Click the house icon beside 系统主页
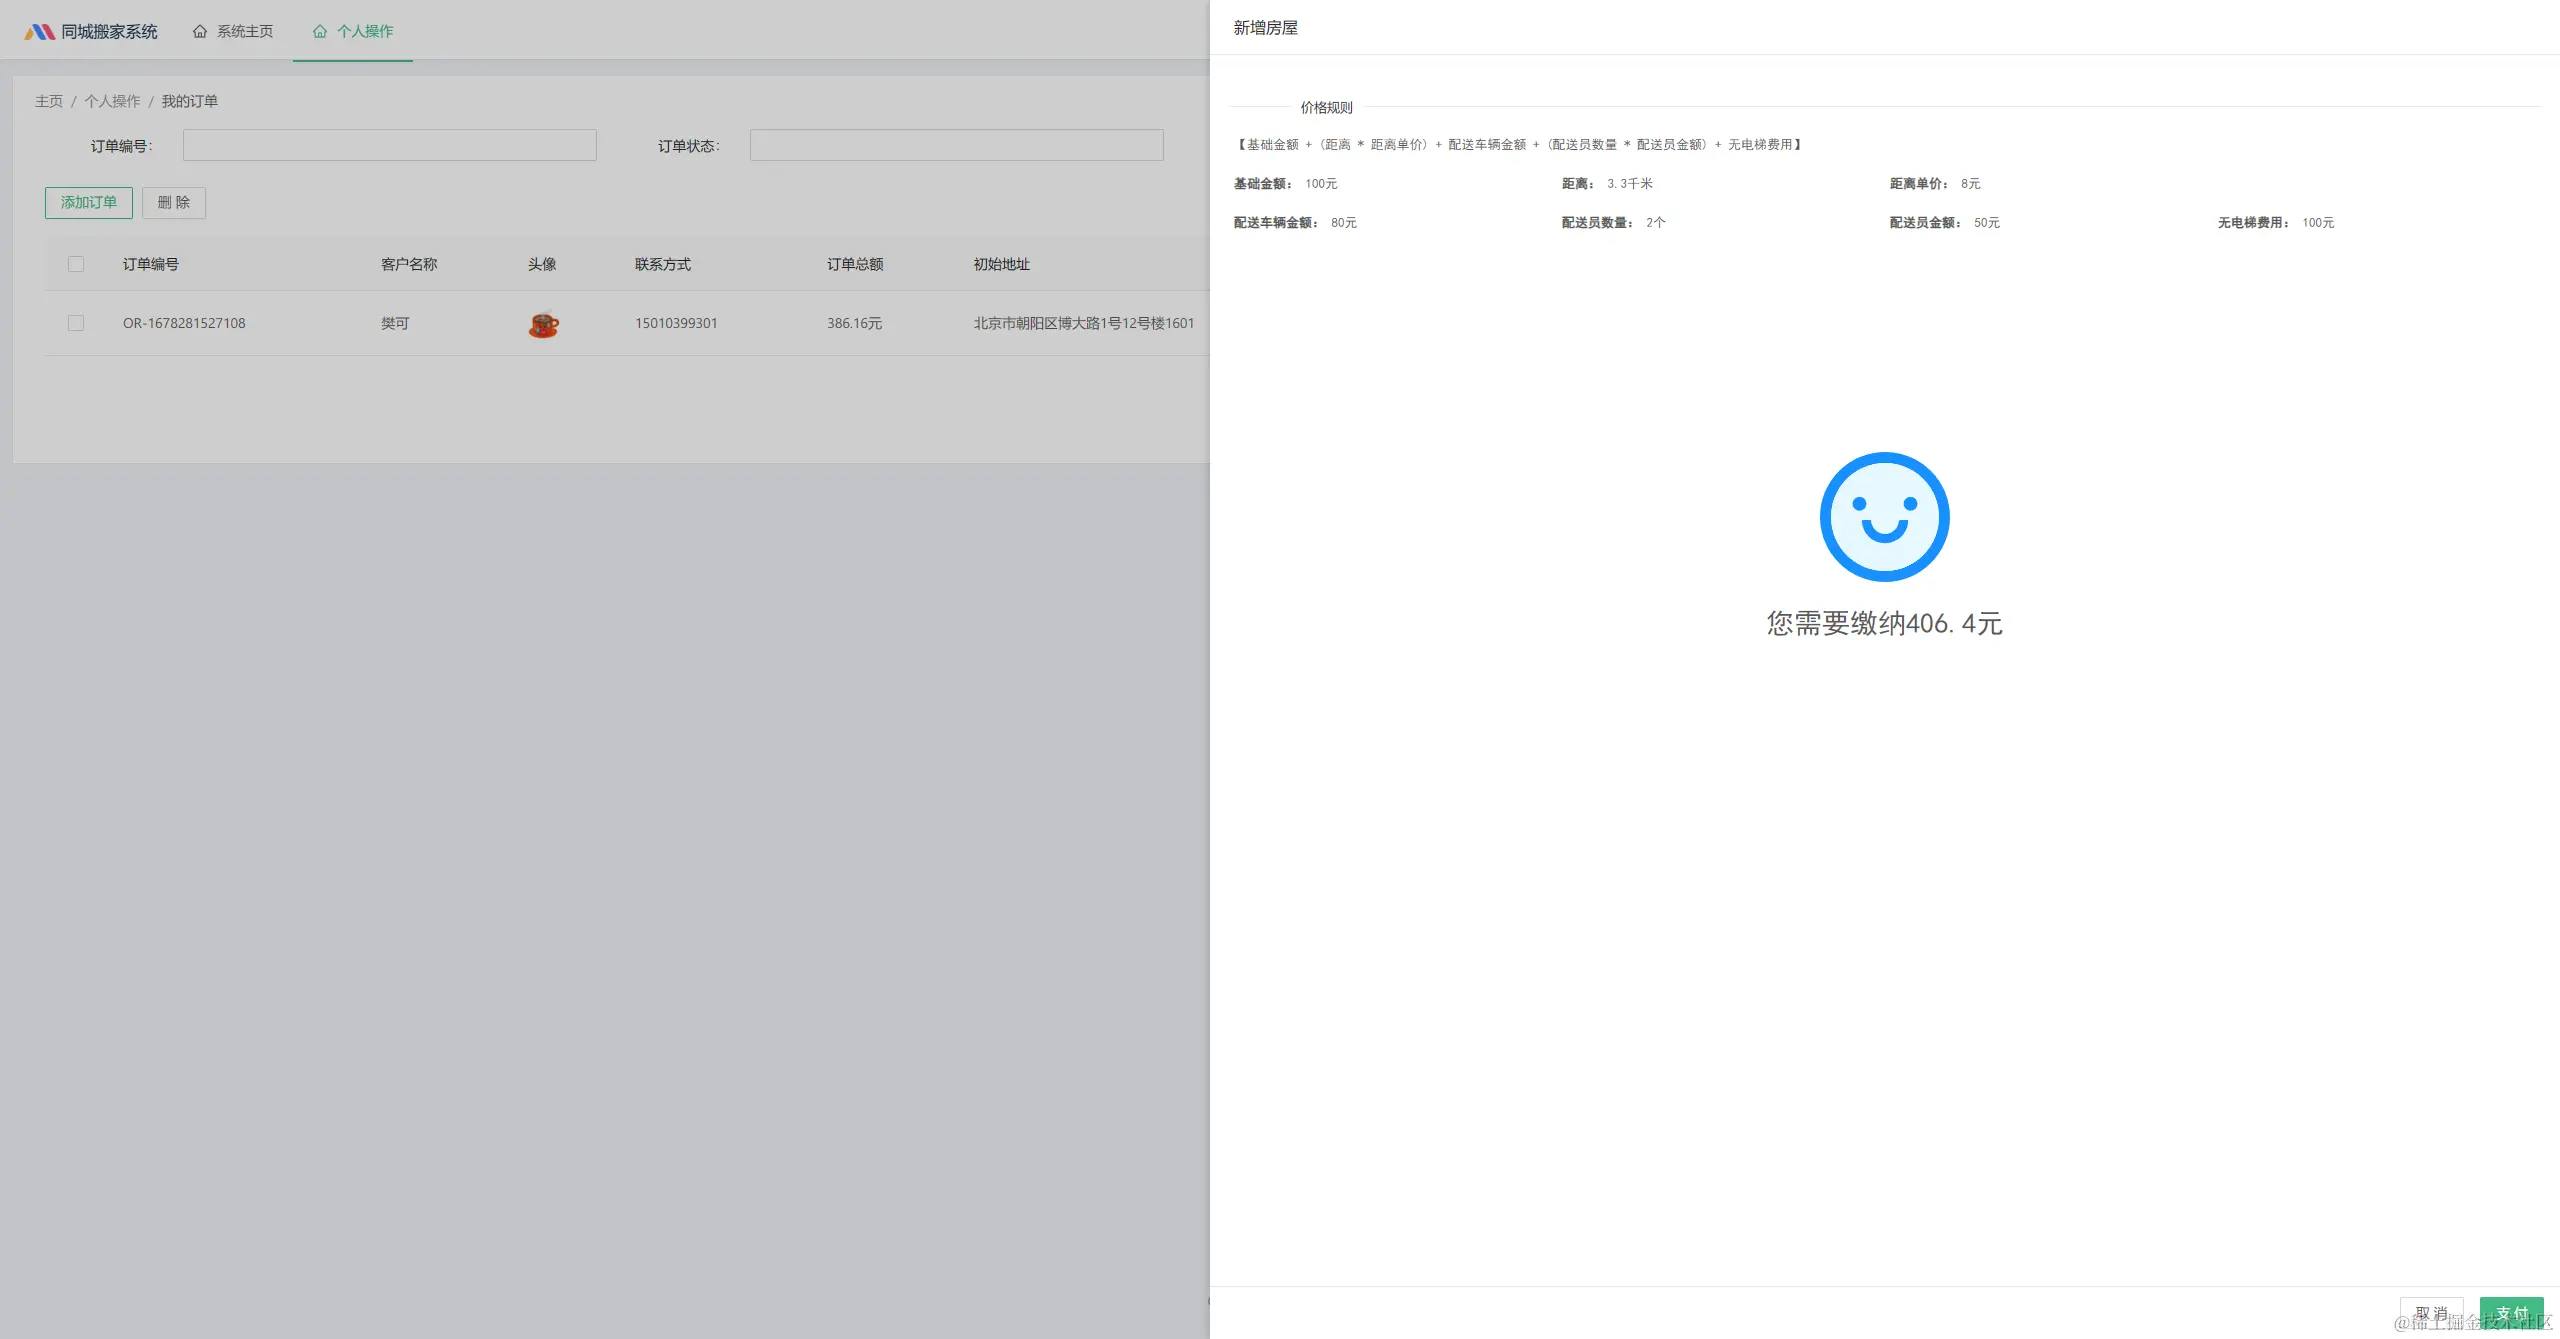 [200, 32]
